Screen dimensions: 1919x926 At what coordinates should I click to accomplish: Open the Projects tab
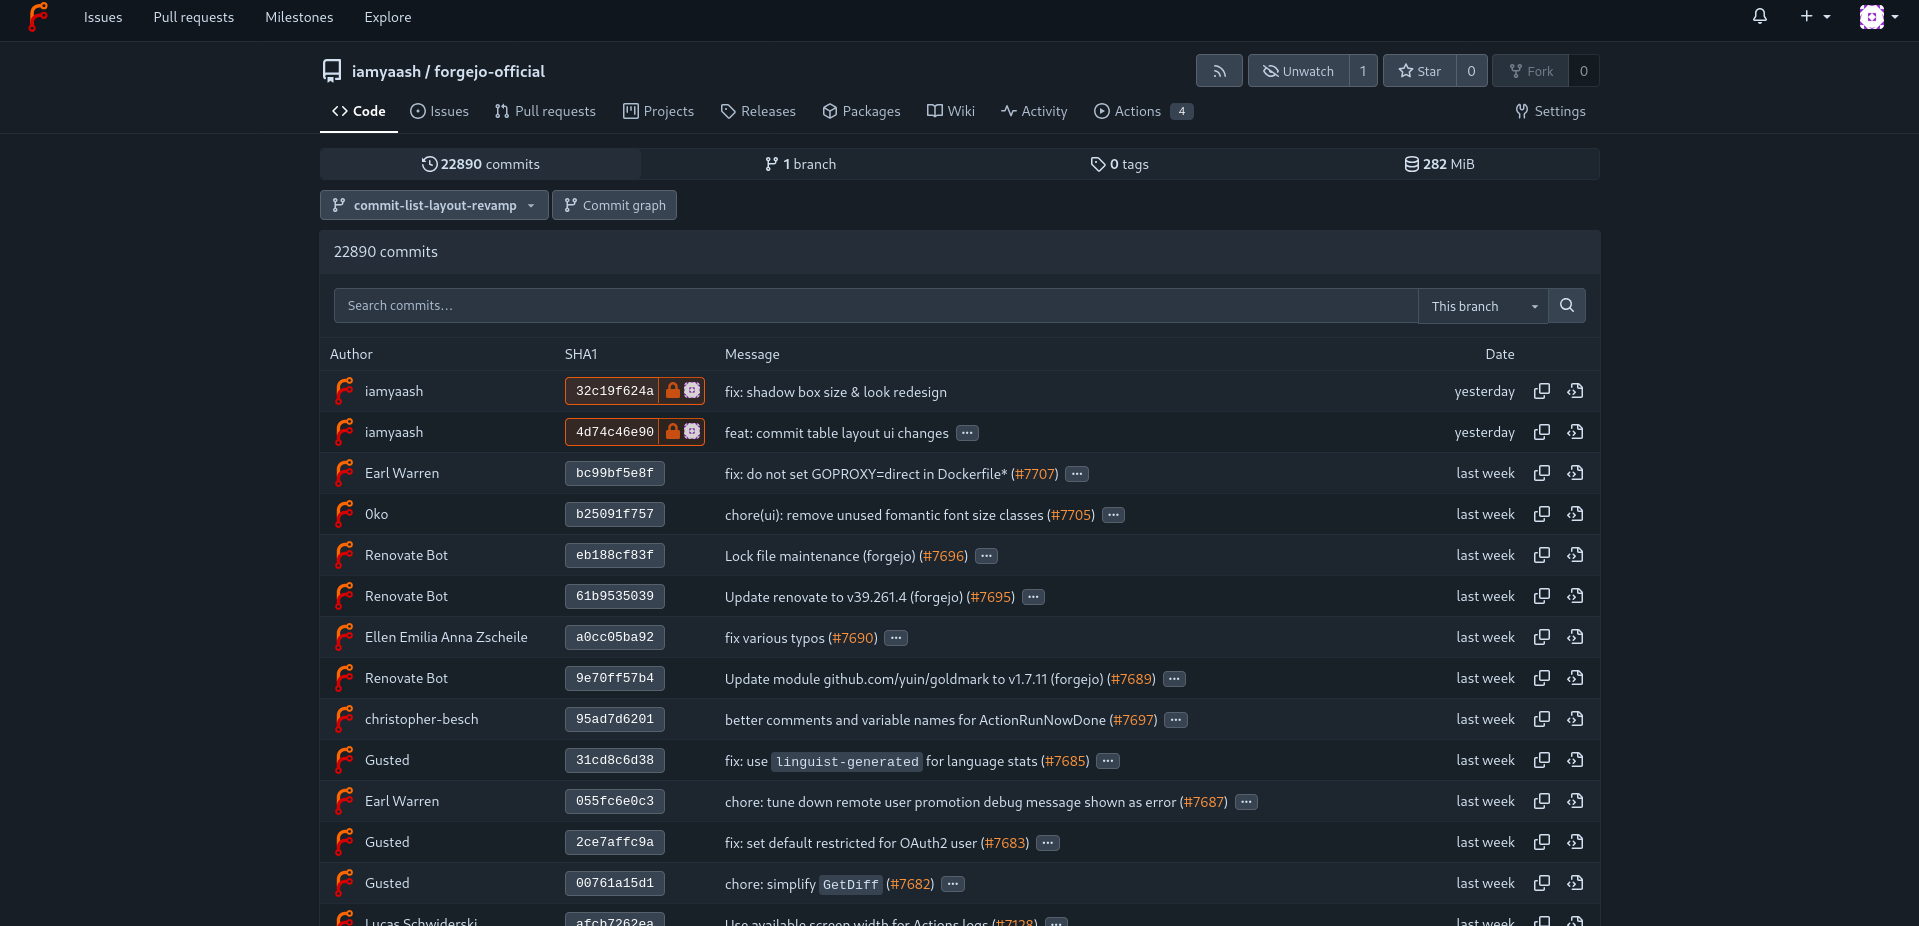point(658,111)
